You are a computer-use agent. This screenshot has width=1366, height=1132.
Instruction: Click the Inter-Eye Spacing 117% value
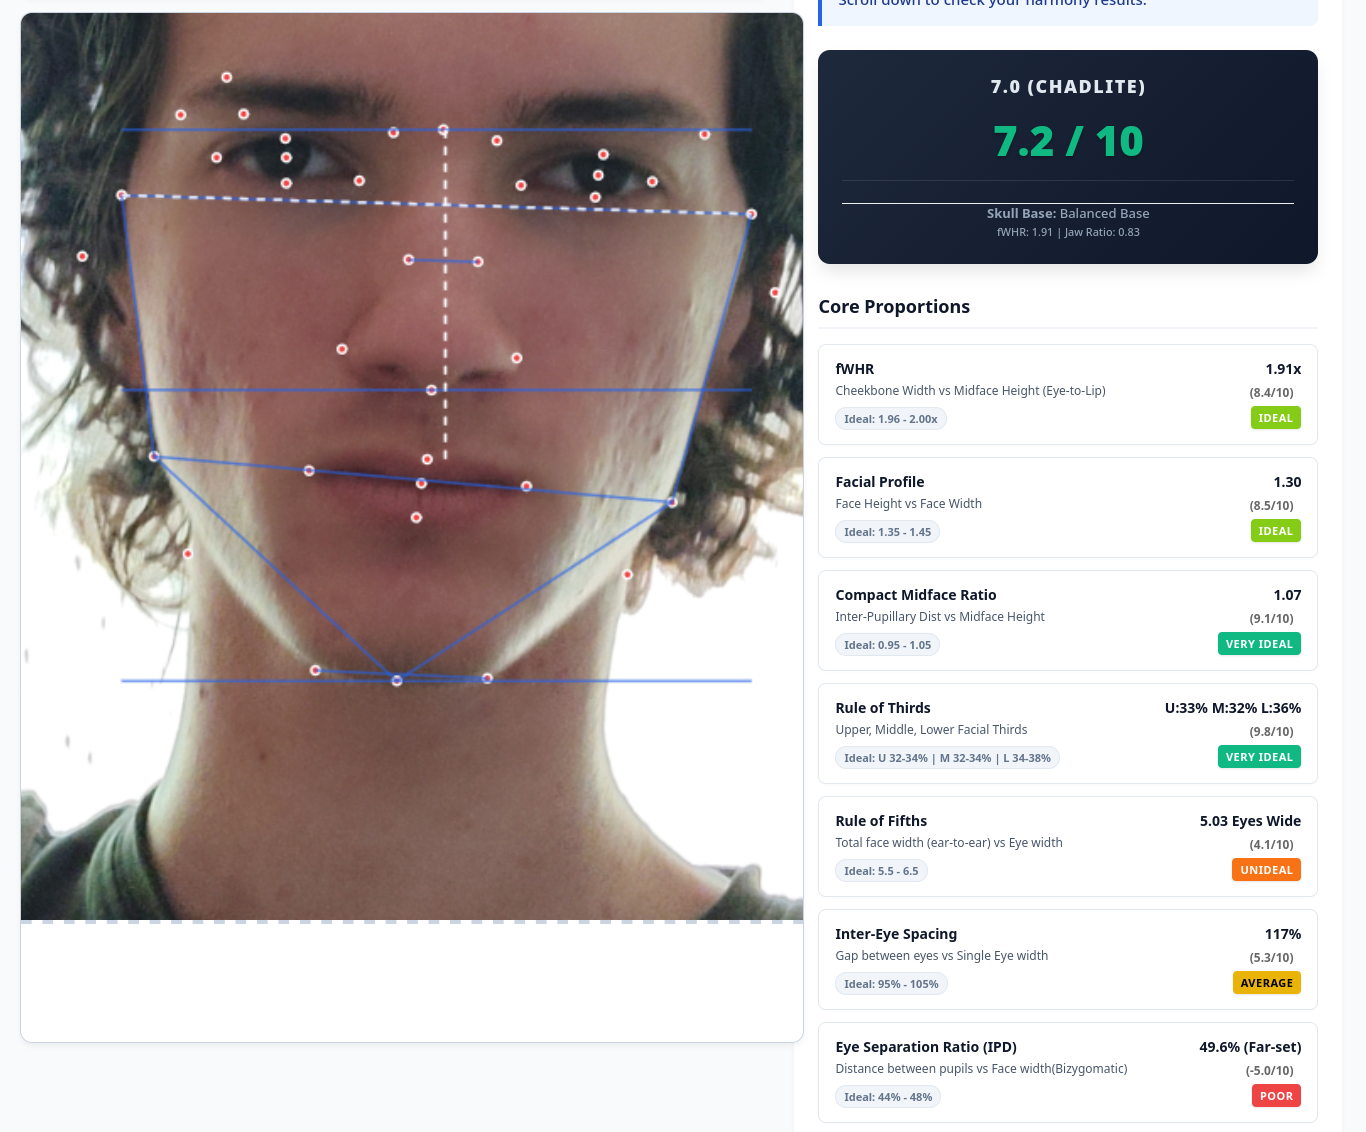point(1282,934)
